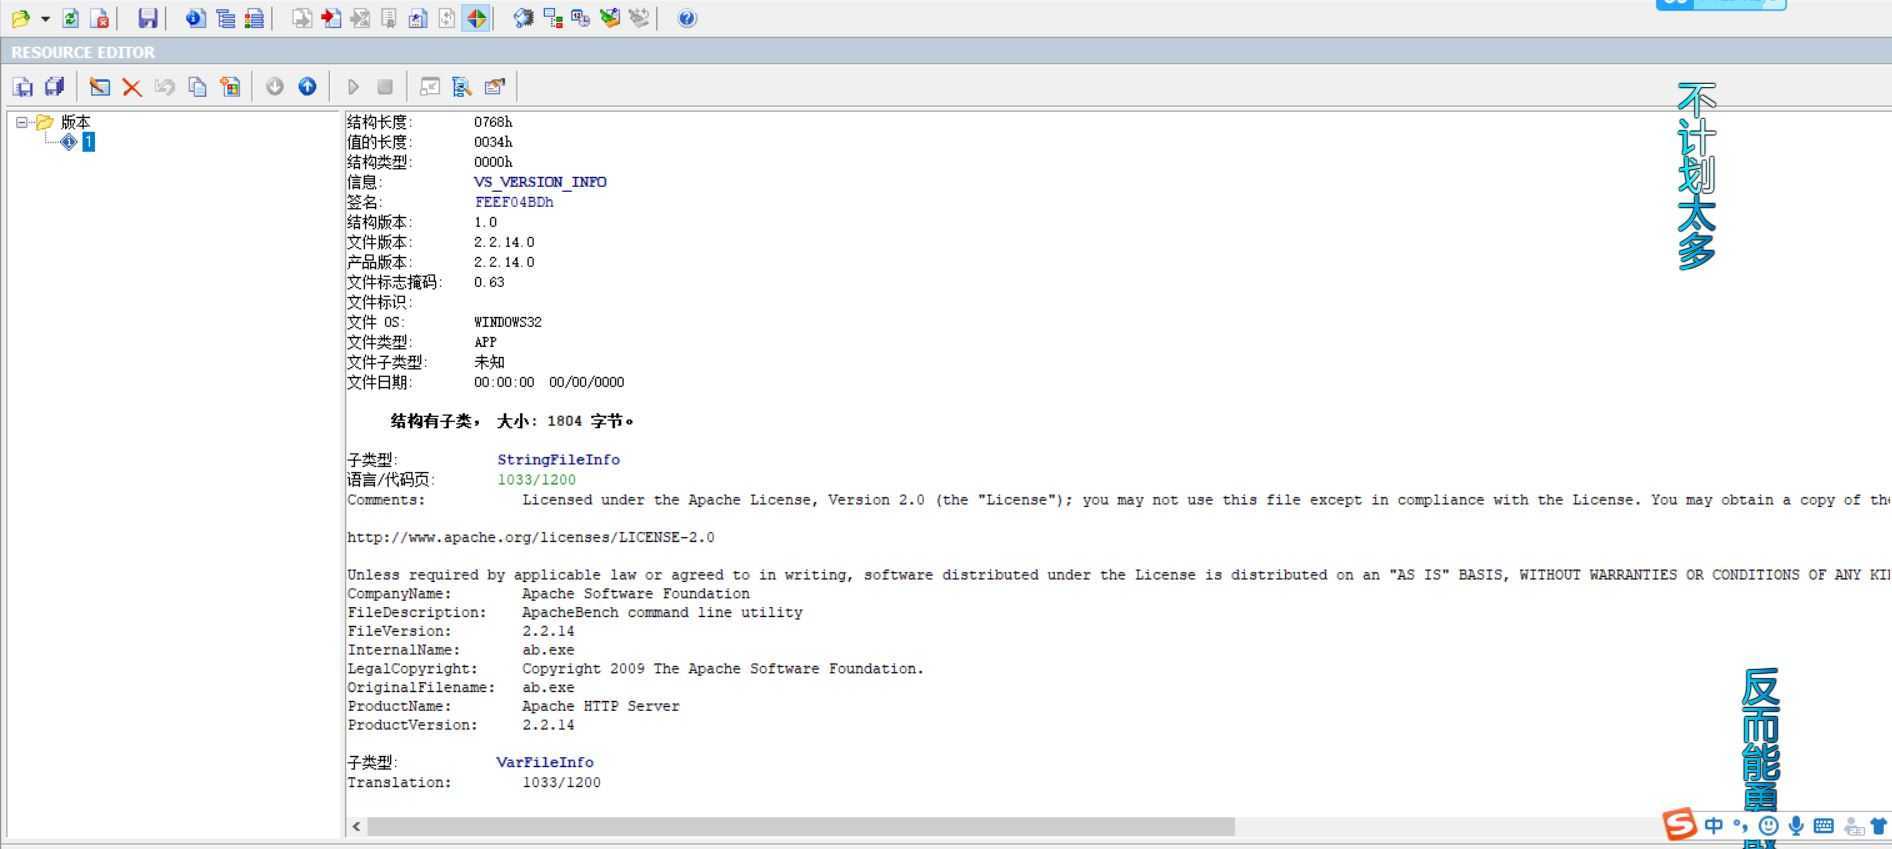Open the dependency scanner icon
Viewport: 1892px width, 849px height.
(x=552, y=18)
